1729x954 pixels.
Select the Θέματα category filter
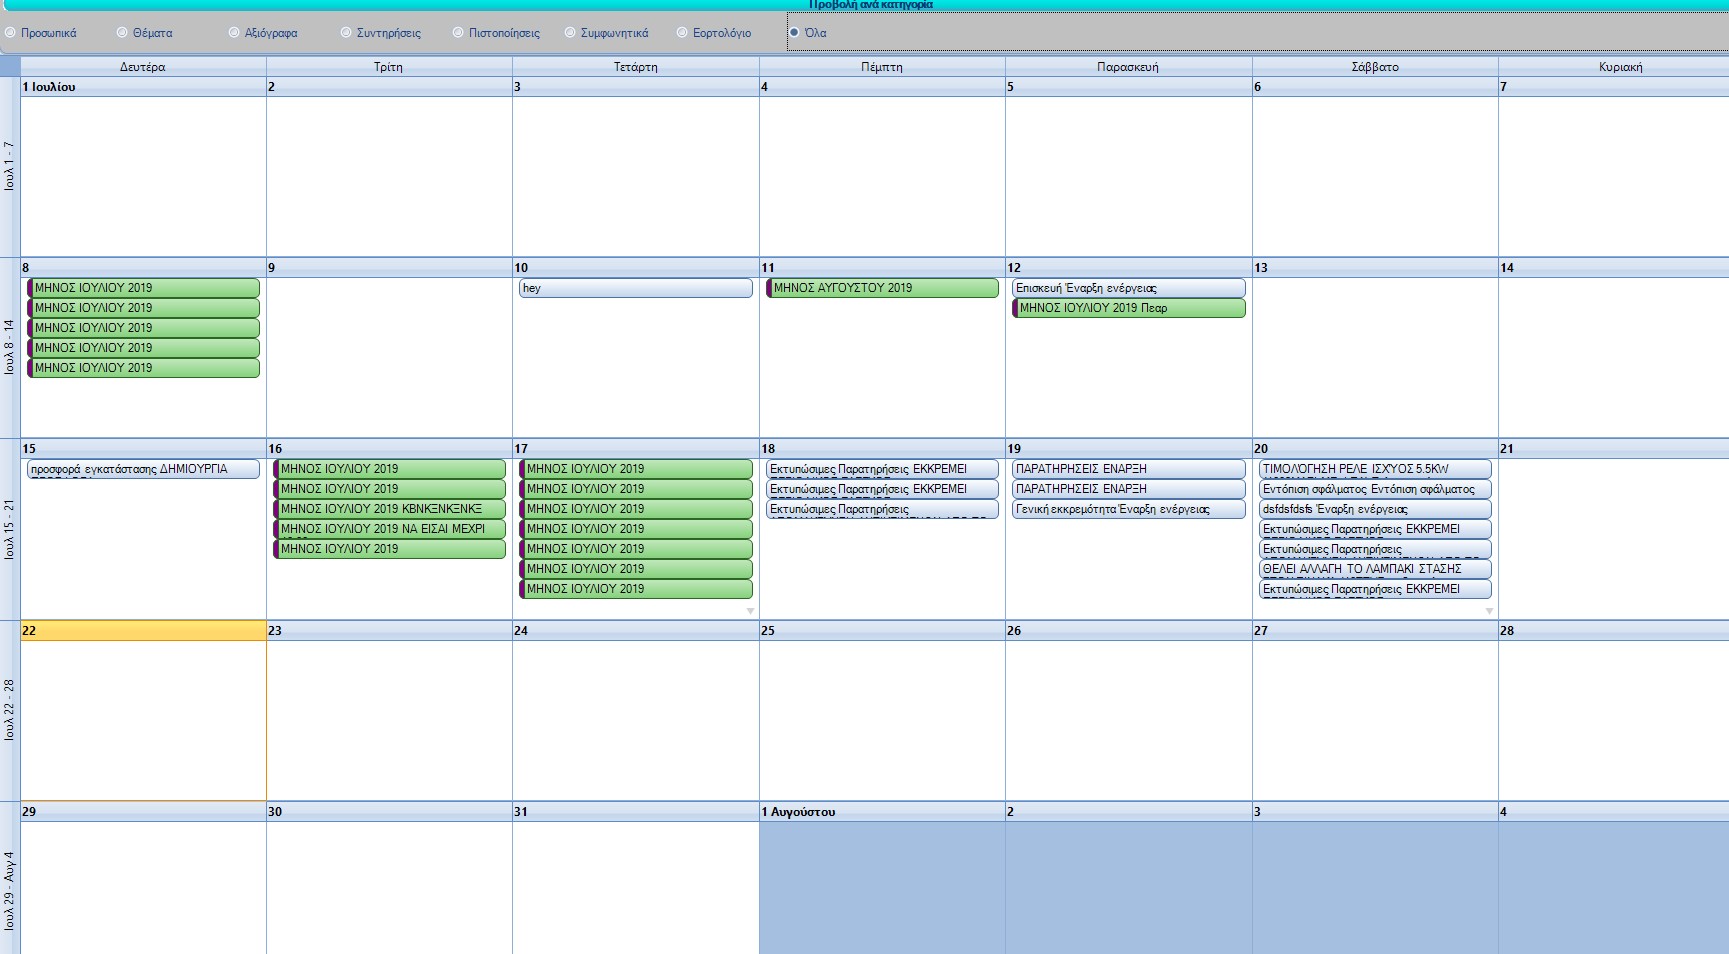tap(122, 33)
